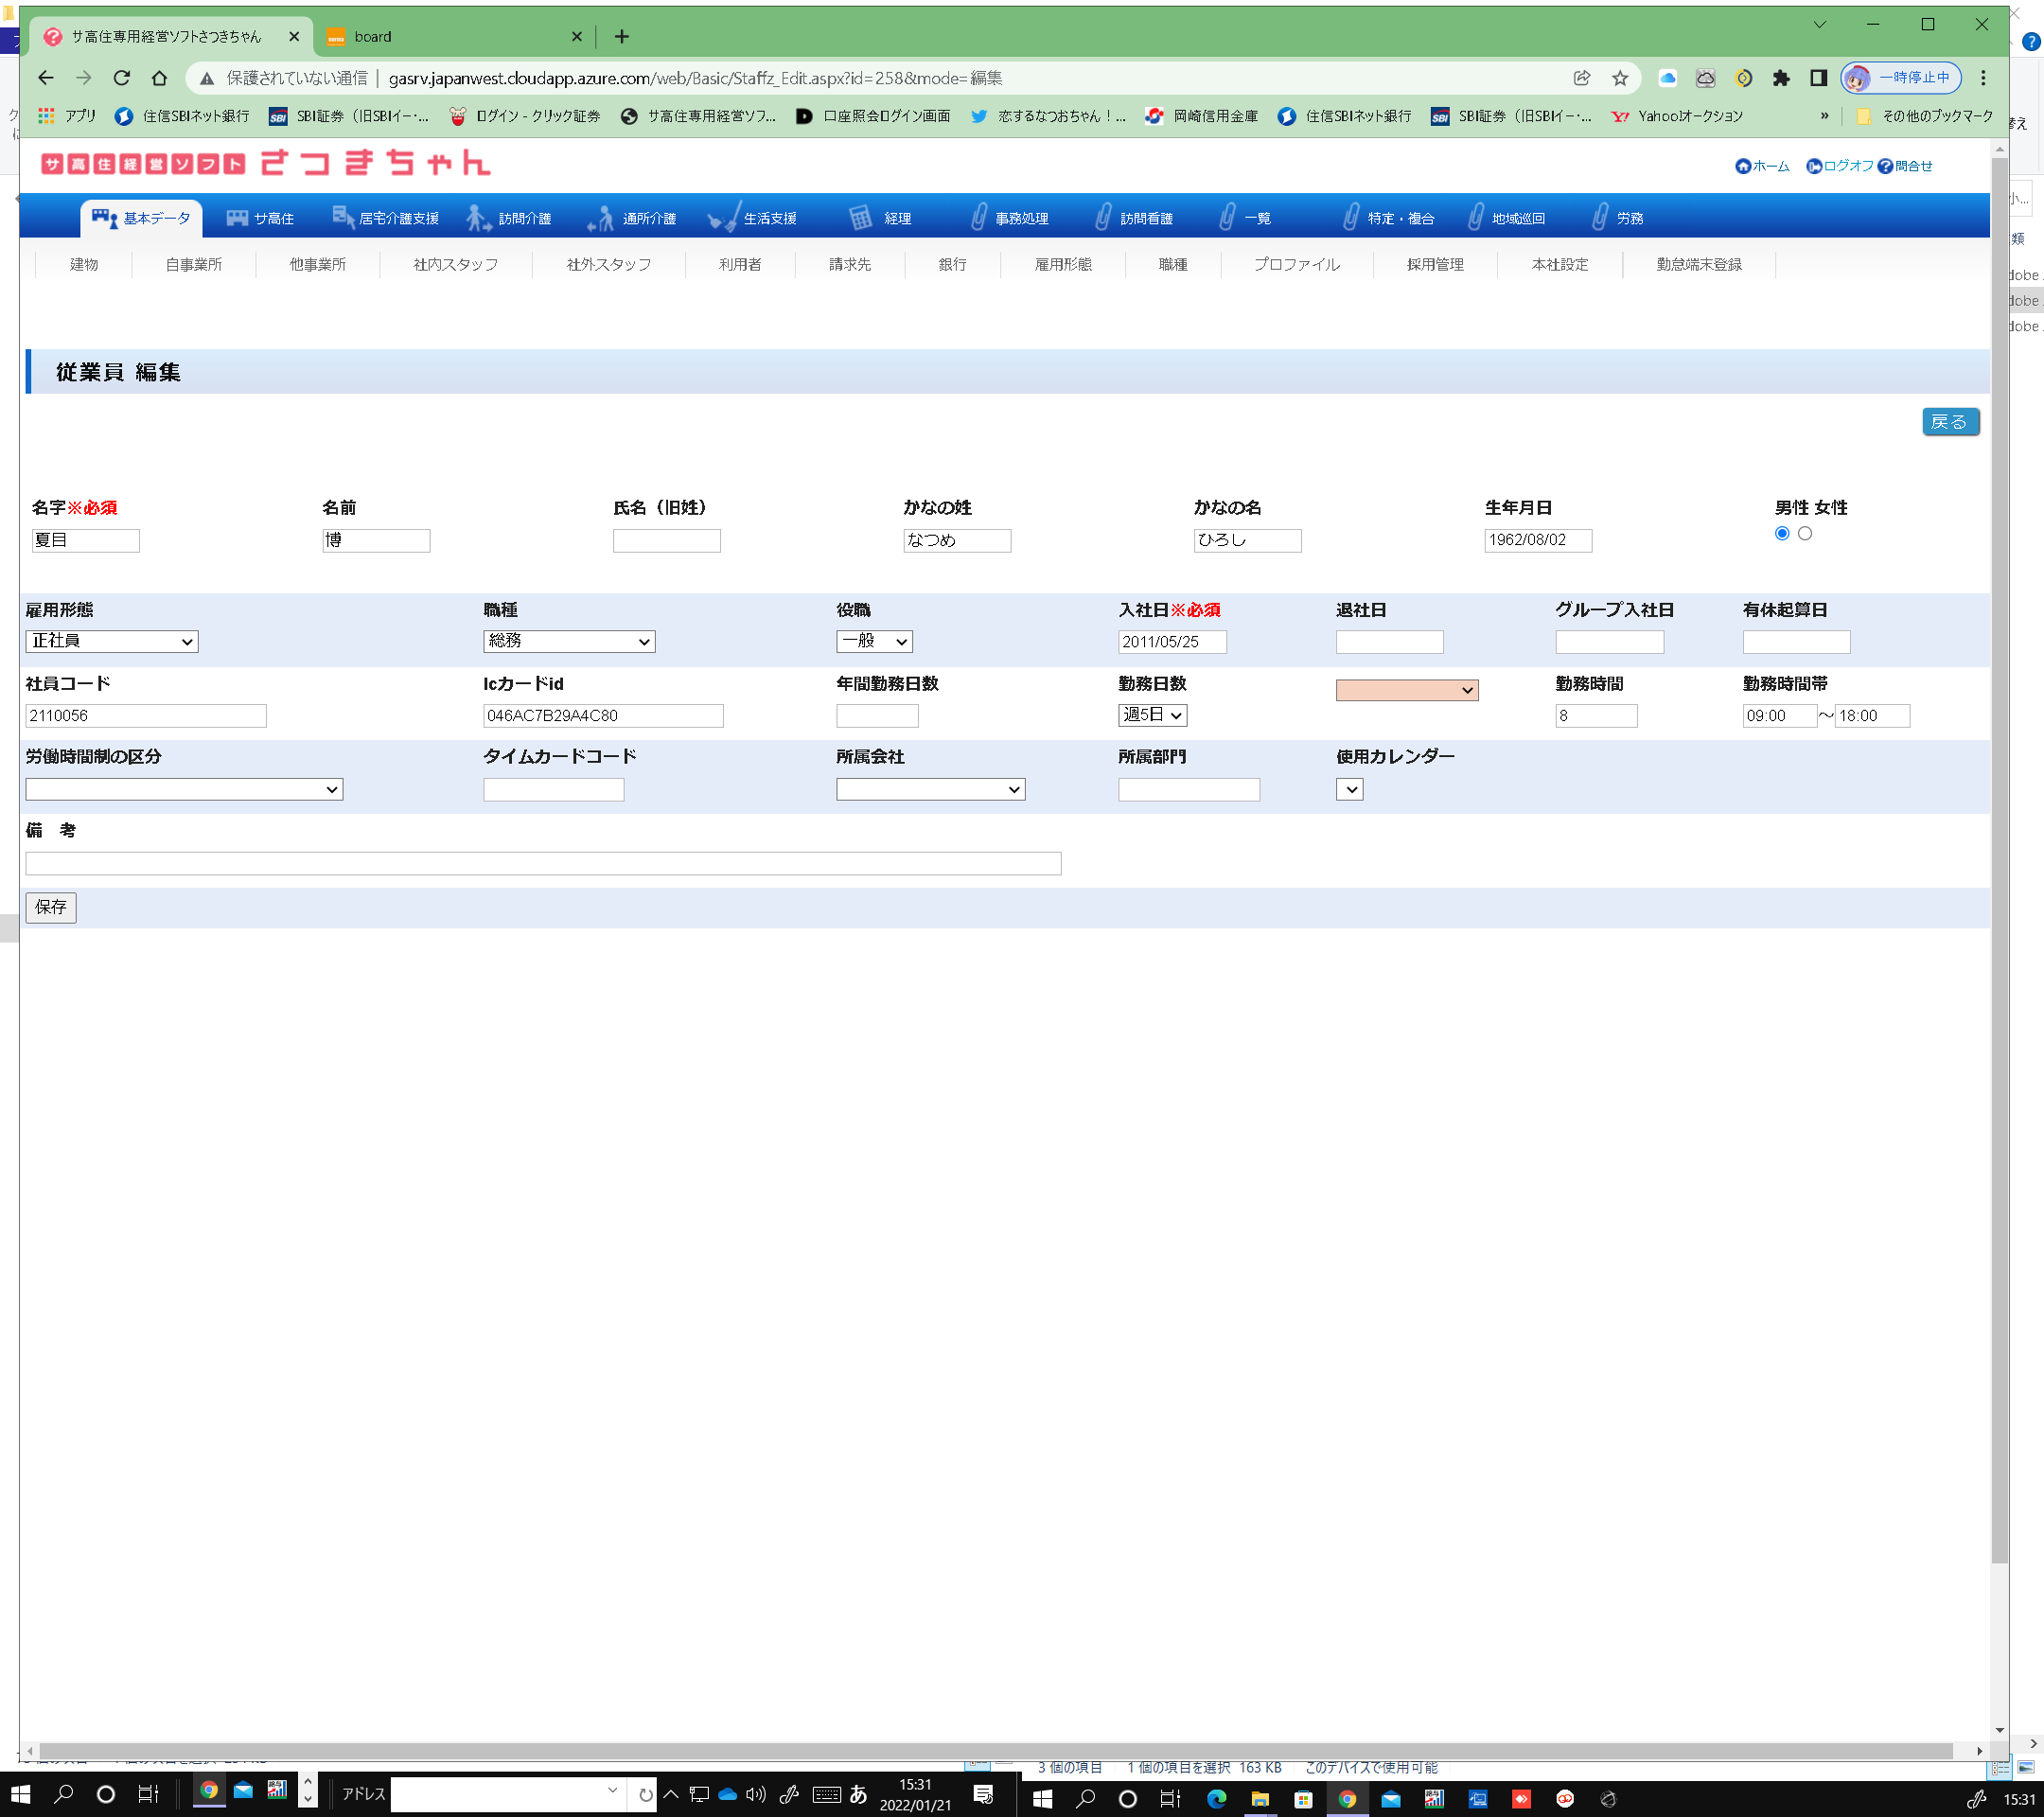2044x1817 pixels.
Task: Open the 使用カレンダー dropdown
Action: 1349,789
